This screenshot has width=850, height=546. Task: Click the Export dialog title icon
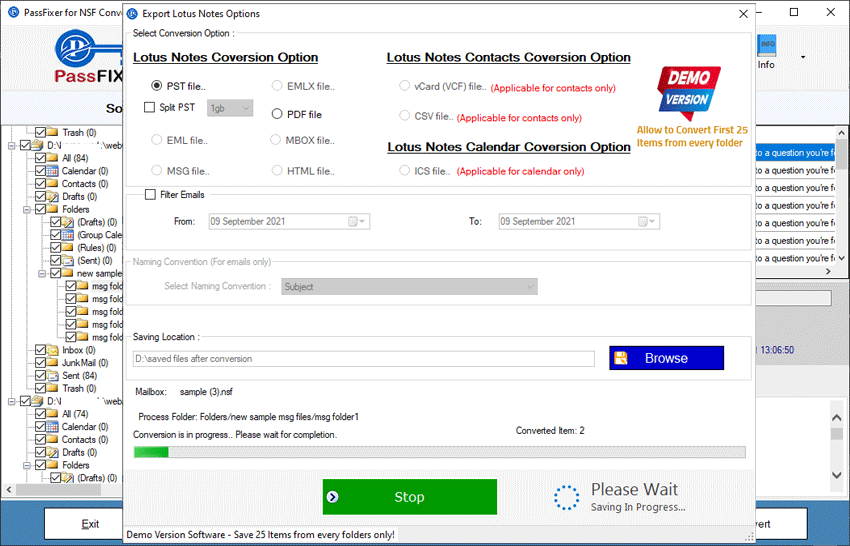pos(132,14)
